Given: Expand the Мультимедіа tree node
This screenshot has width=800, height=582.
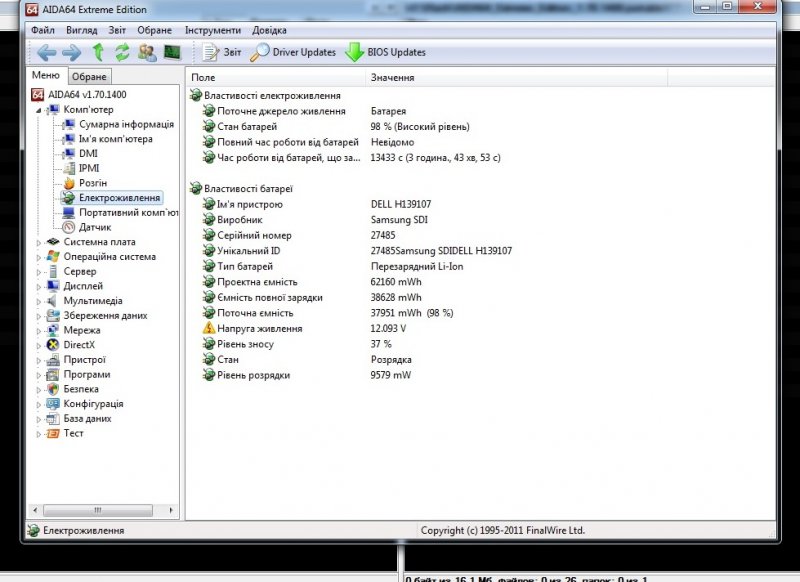Looking at the screenshot, I should click(40, 301).
